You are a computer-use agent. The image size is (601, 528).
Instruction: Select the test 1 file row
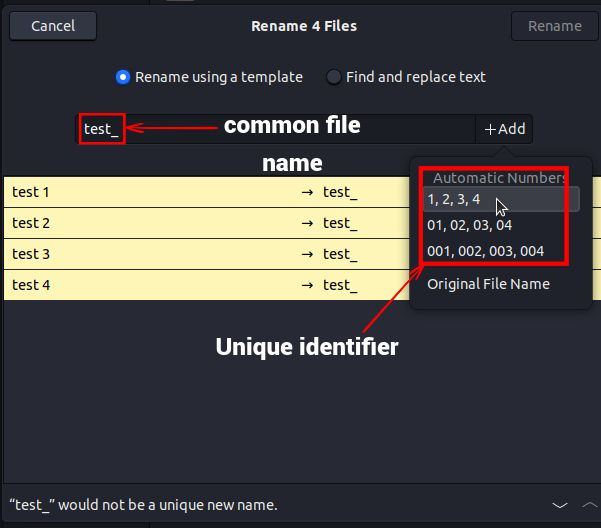point(150,192)
